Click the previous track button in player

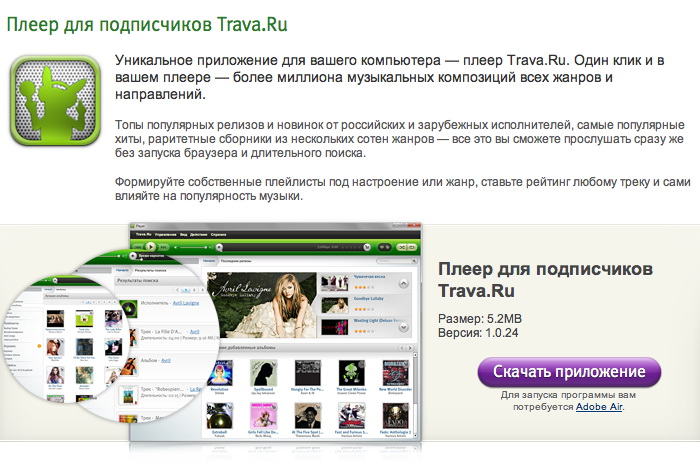point(136,245)
